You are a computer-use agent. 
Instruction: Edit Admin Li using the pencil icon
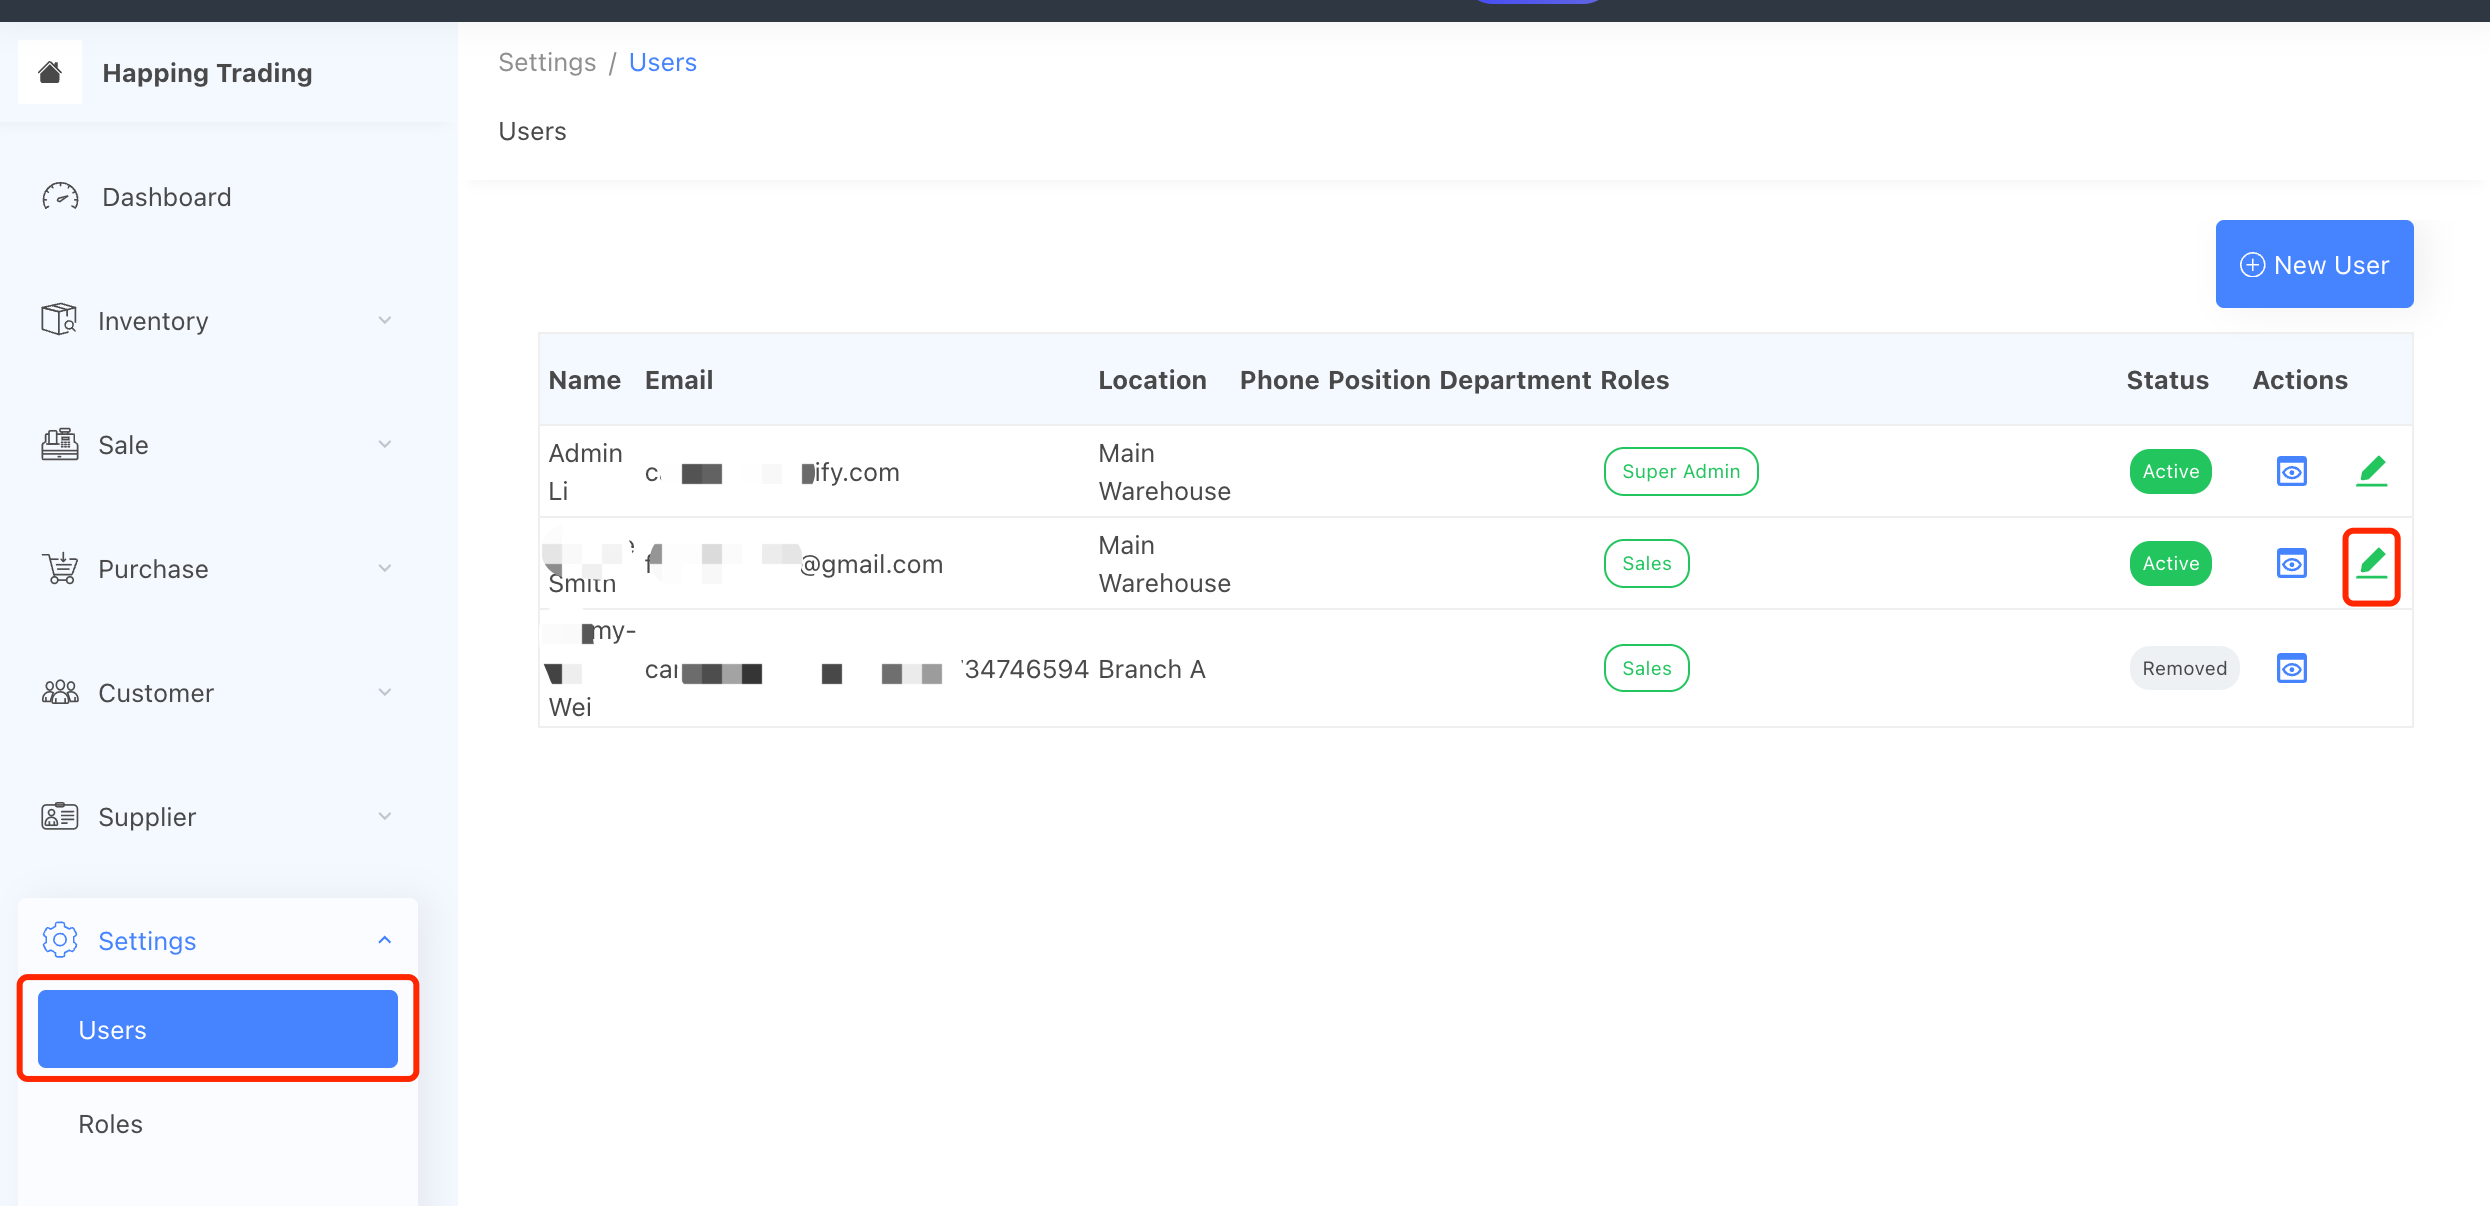coord(2371,471)
